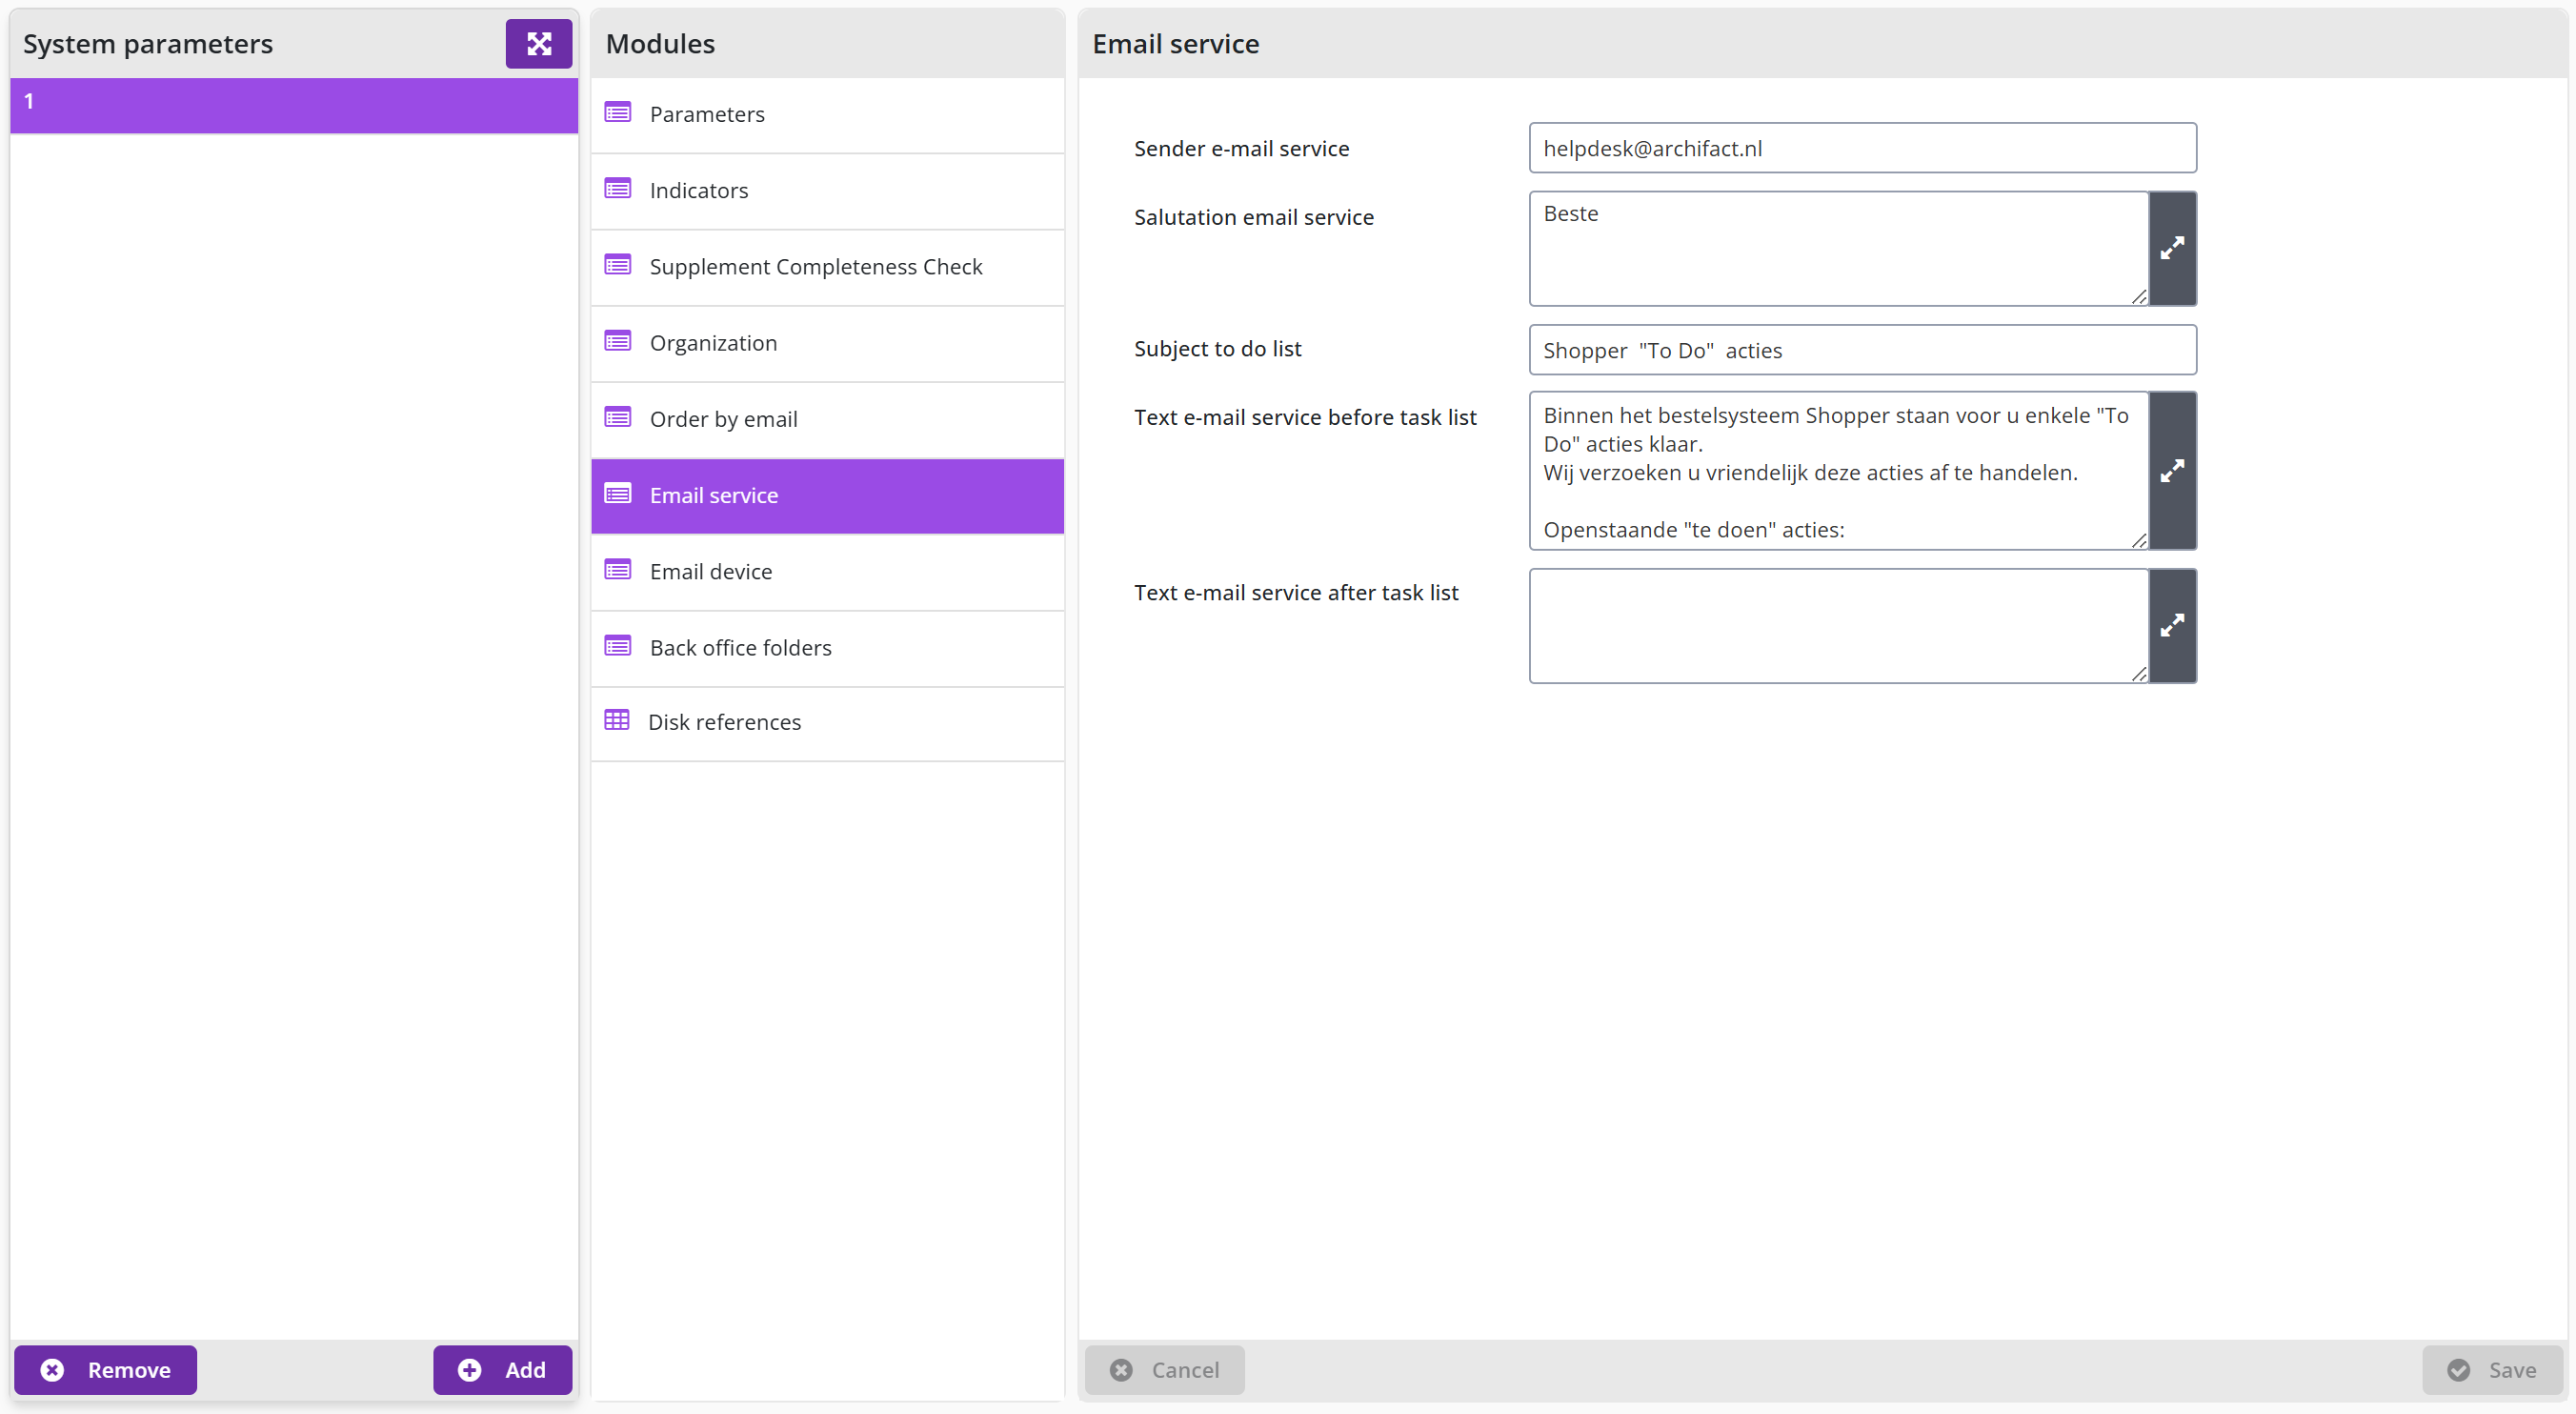Click the Disk references table icon
The width and height of the screenshot is (2576, 1414).
pyautogui.click(x=617, y=720)
